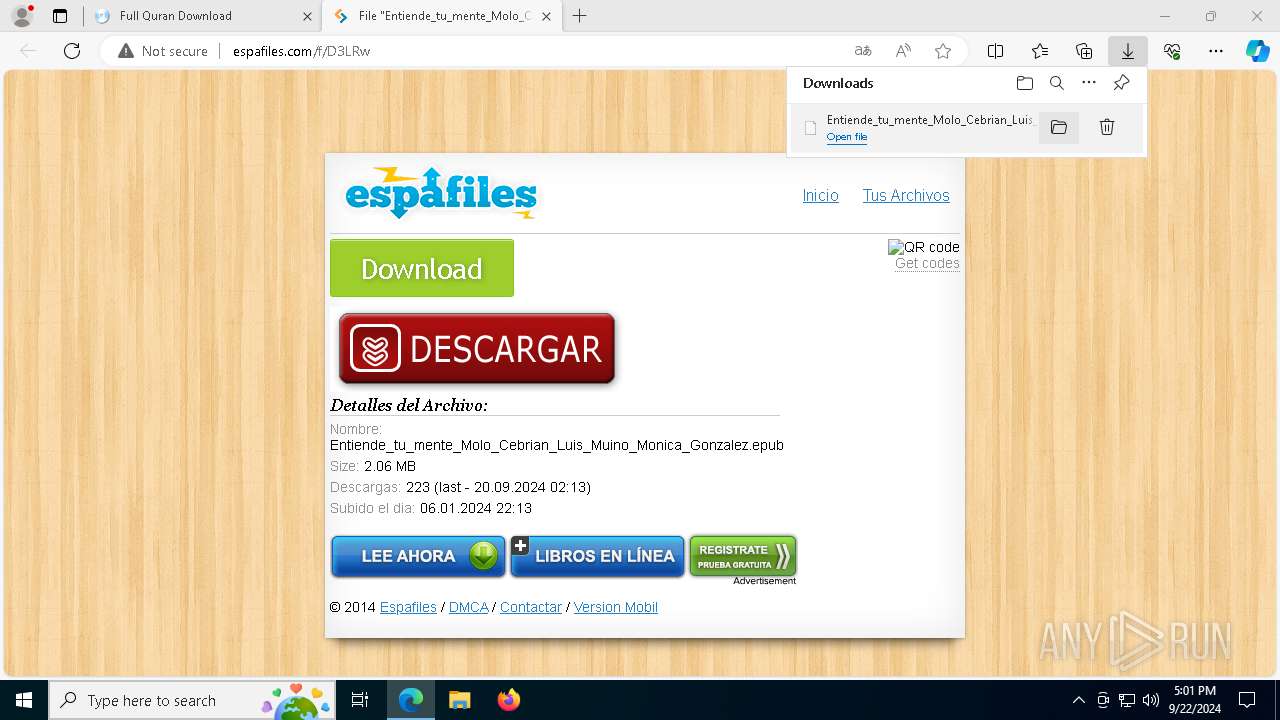
Task: Open the Edge profile icon
Action: point(22,16)
